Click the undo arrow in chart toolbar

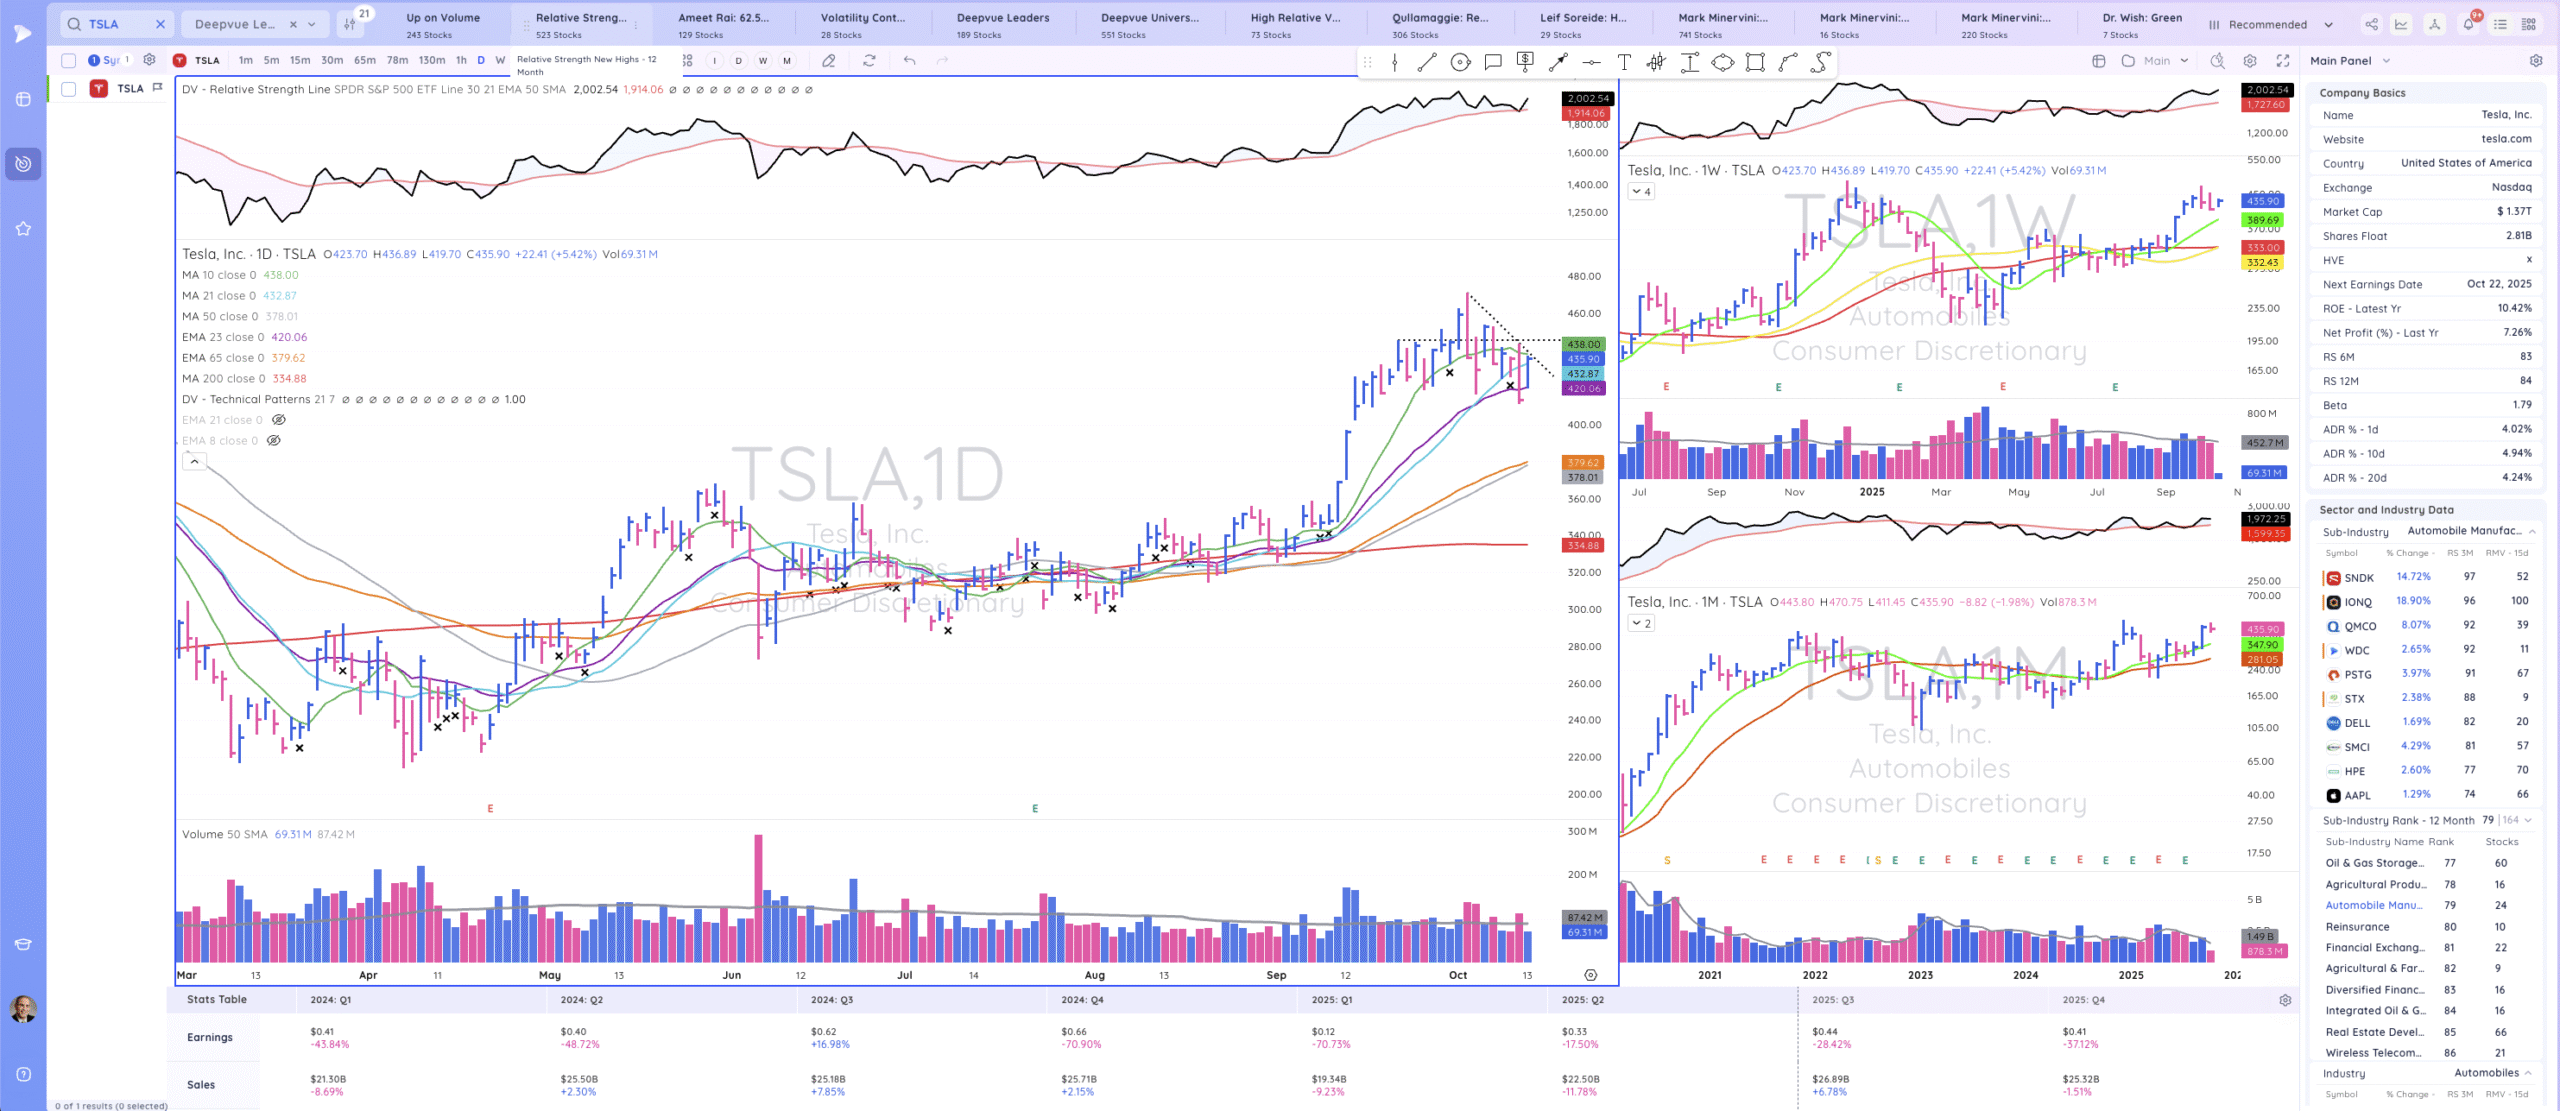909,60
